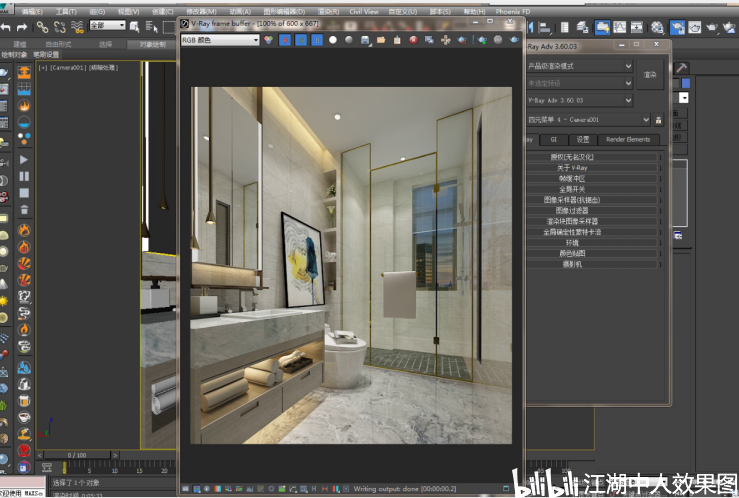This screenshot has width=739, height=498.
Task: Click trash delete cache icon
Action: click(24, 210)
